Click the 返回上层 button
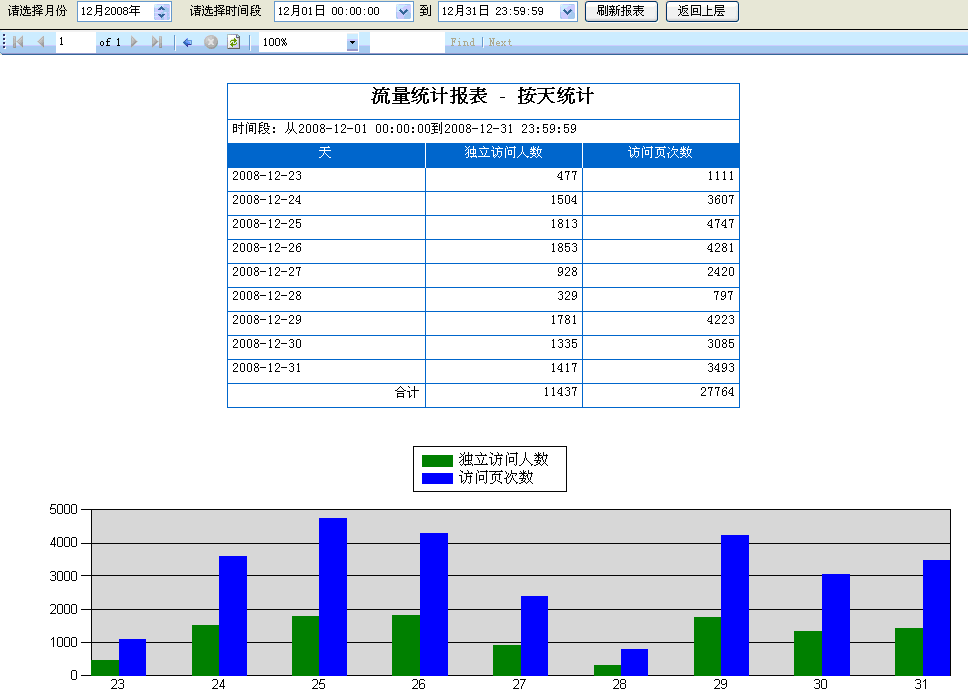The height and width of the screenshot is (693, 968). tap(702, 12)
